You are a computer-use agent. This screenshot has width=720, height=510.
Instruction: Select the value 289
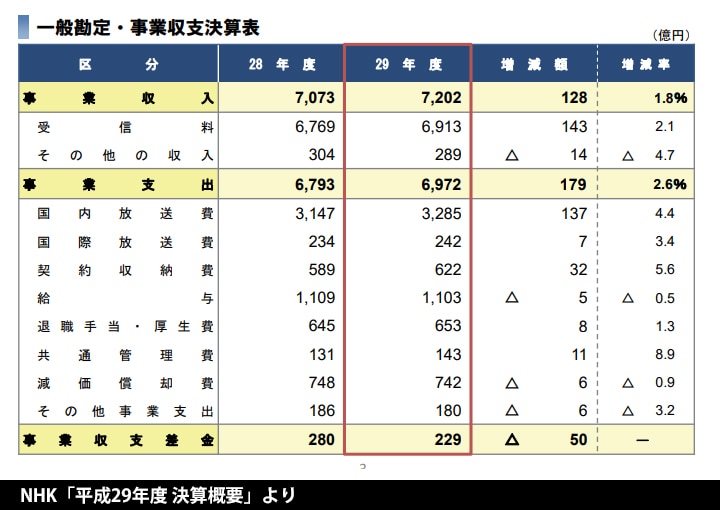coord(448,155)
